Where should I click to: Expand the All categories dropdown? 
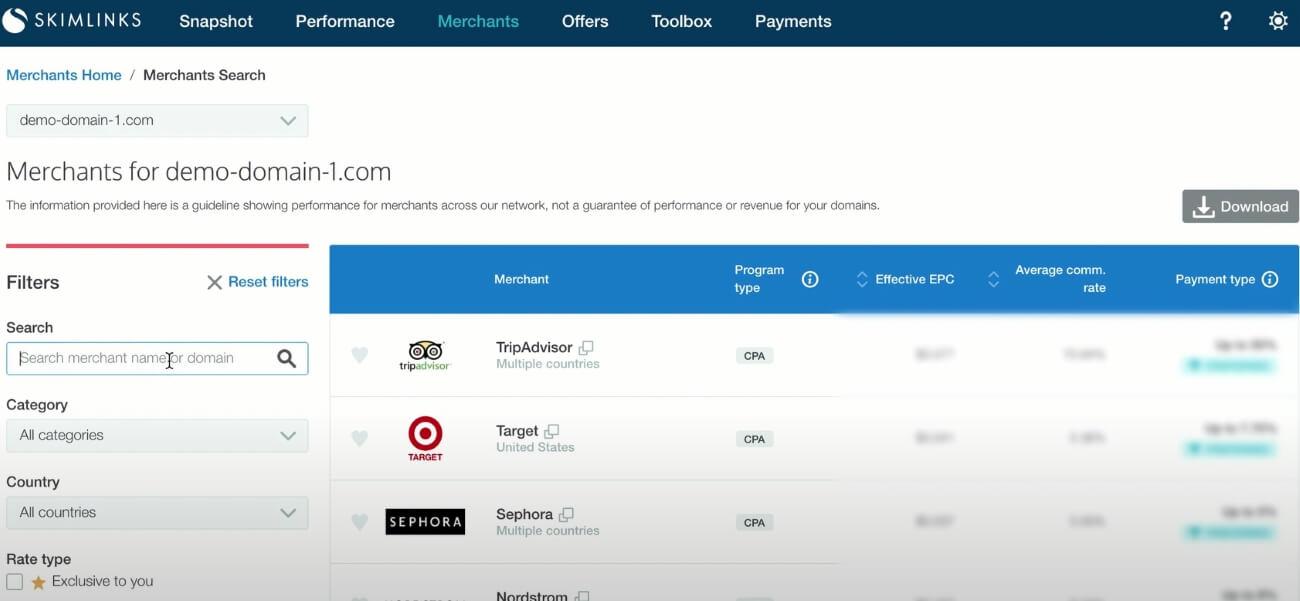tap(157, 435)
